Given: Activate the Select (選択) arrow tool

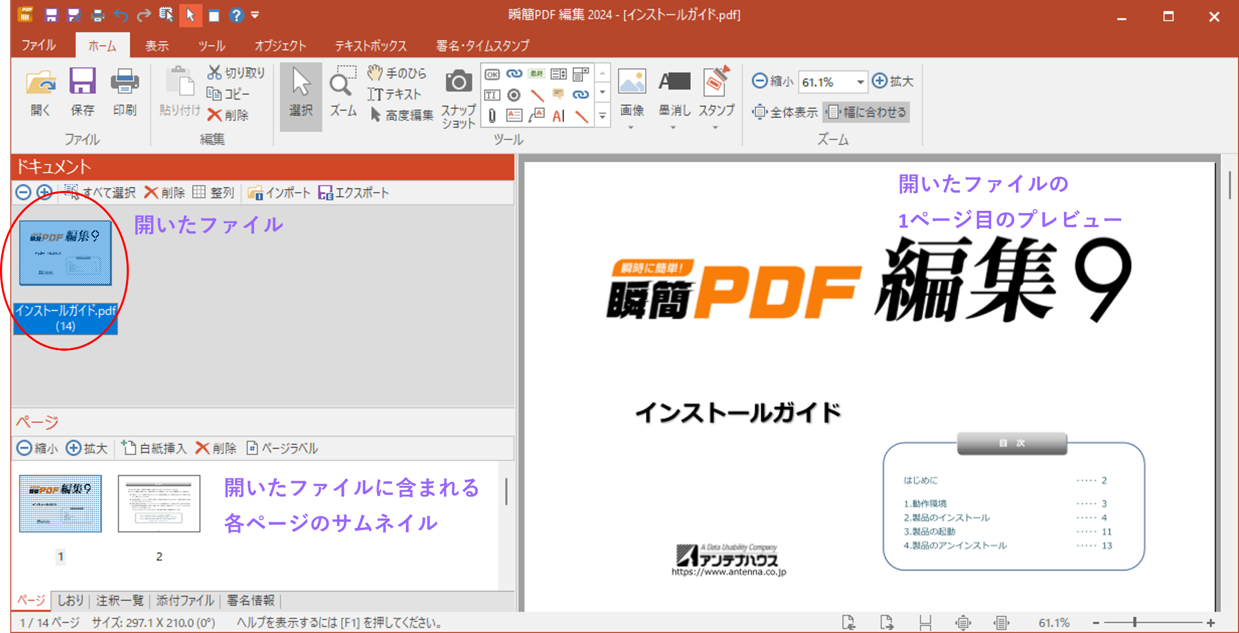Looking at the screenshot, I should (301, 97).
